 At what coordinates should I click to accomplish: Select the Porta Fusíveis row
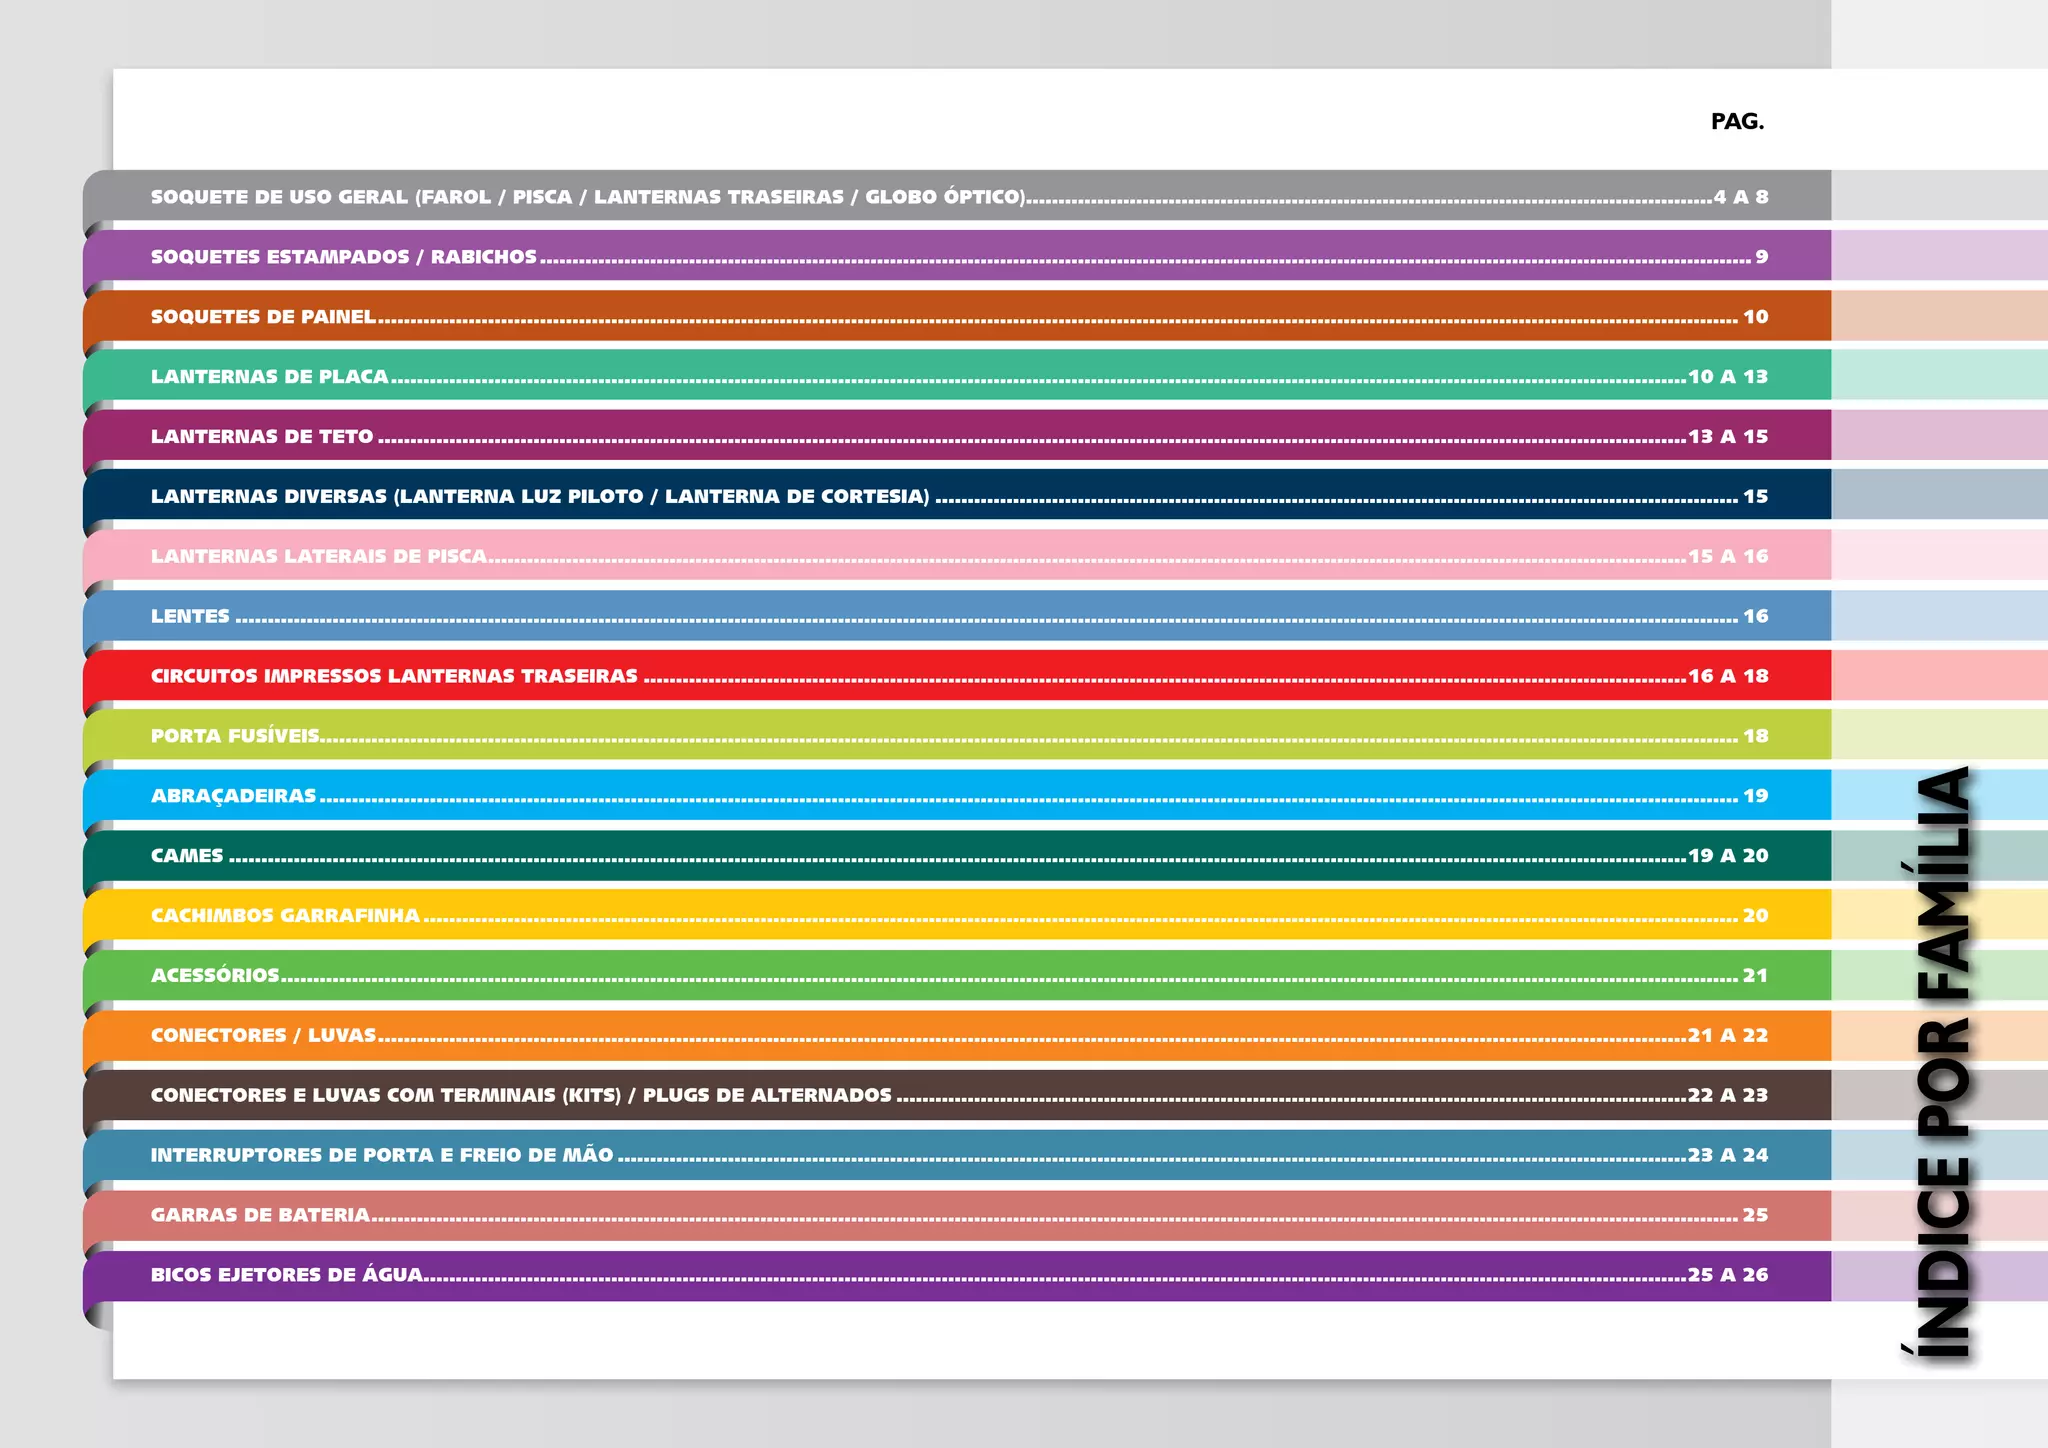[x=235, y=736]
